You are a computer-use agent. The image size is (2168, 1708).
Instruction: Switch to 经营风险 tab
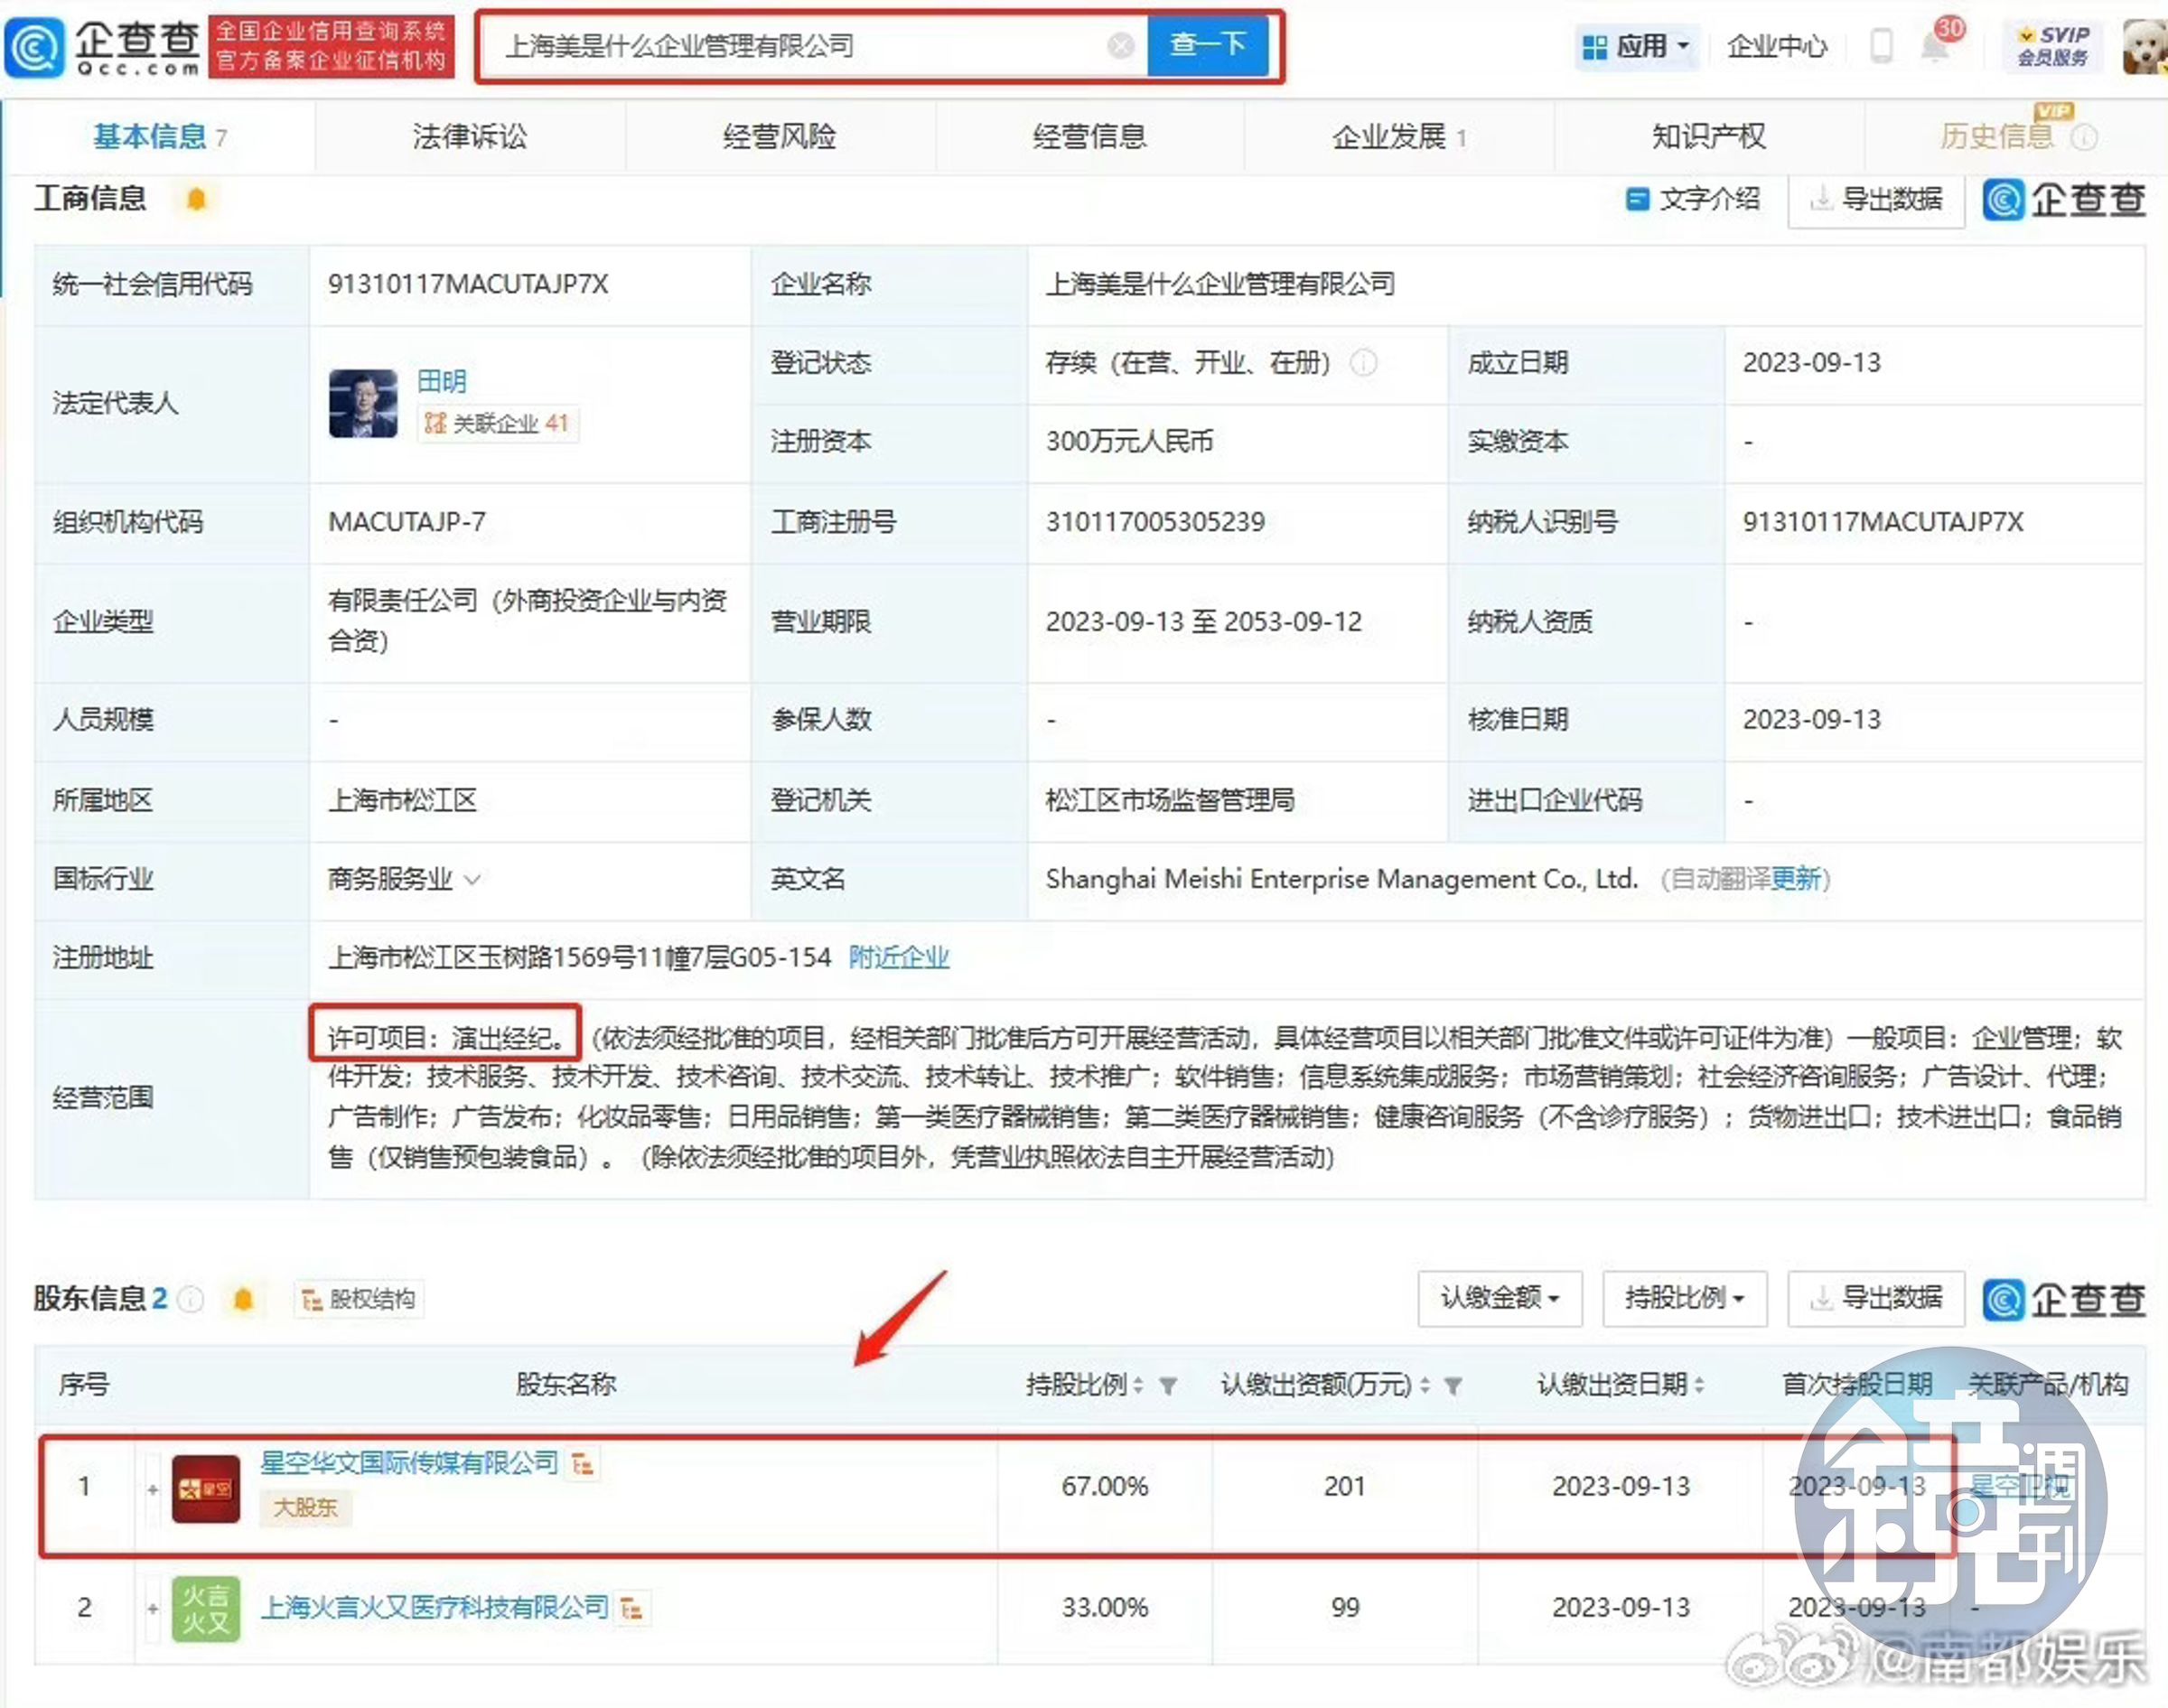pyautogui.click(x=779, y=137)
